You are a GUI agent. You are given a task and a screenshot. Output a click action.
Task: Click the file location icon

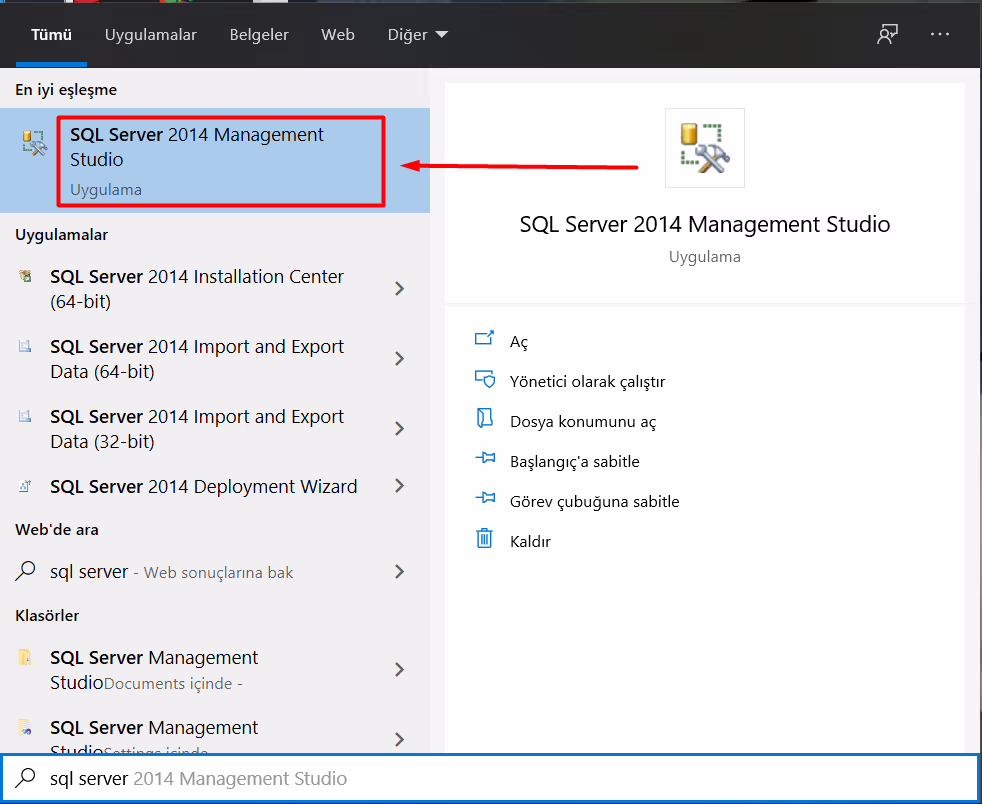coord(484,418)
